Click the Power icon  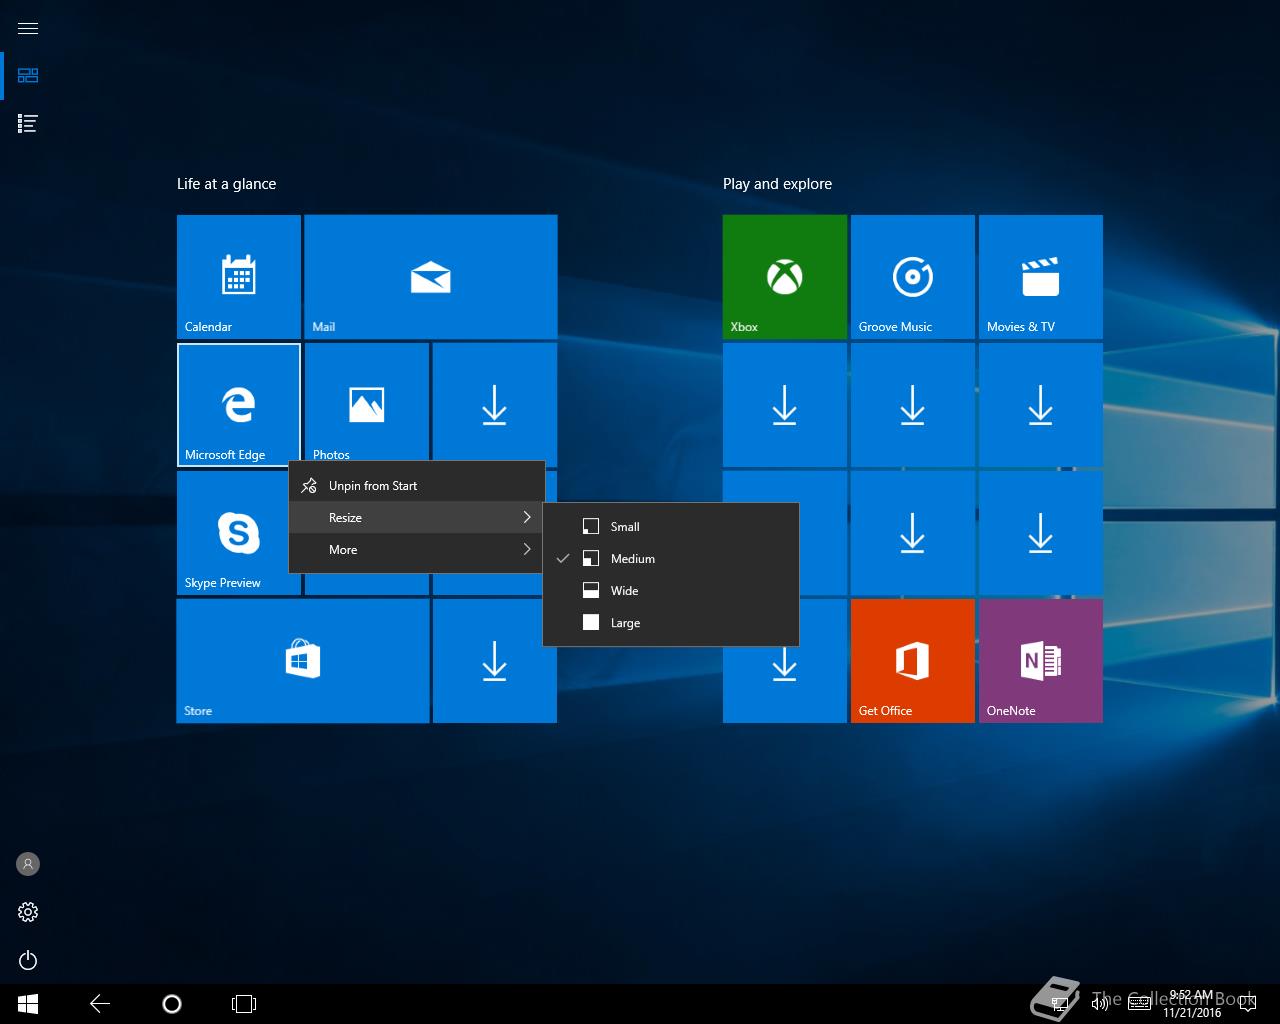point(28,960)
